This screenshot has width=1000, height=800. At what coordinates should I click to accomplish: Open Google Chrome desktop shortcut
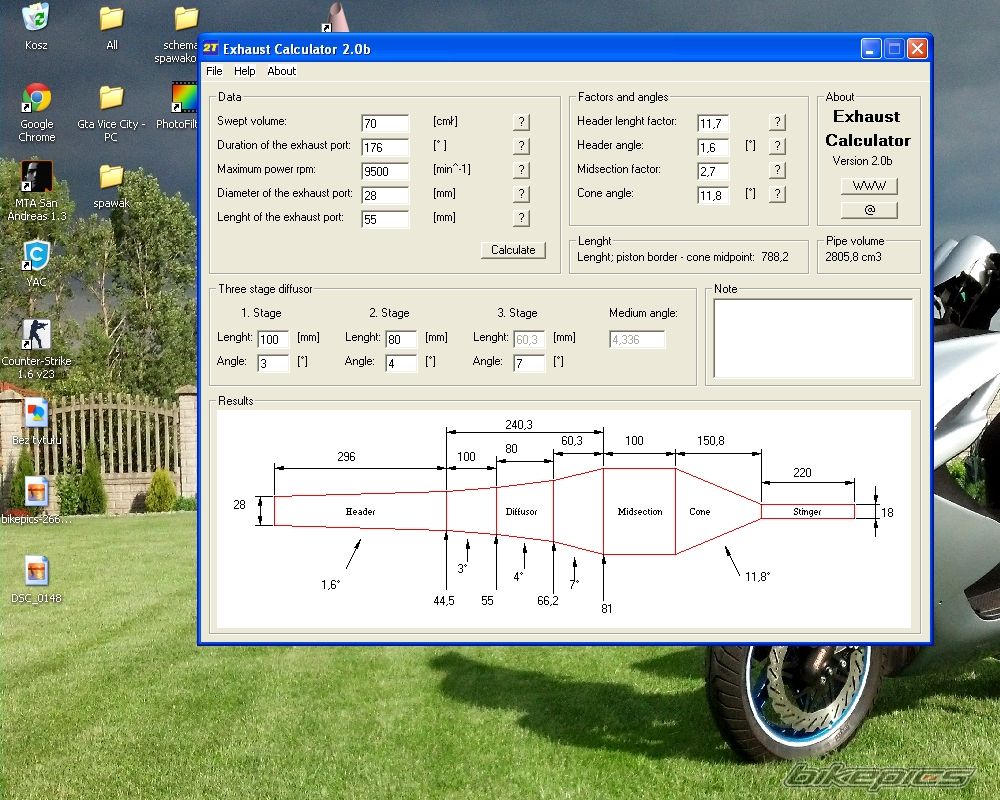coord(37,100)
